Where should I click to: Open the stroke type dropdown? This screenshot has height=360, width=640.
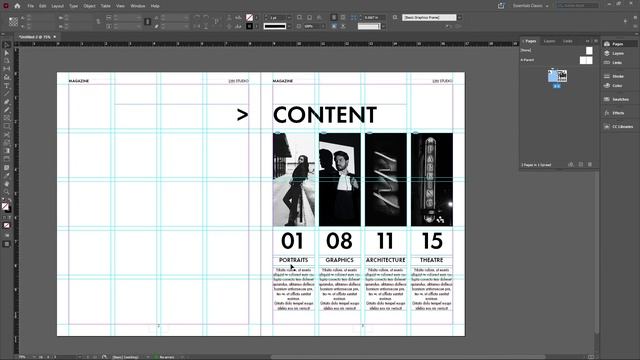coord(289,26)
